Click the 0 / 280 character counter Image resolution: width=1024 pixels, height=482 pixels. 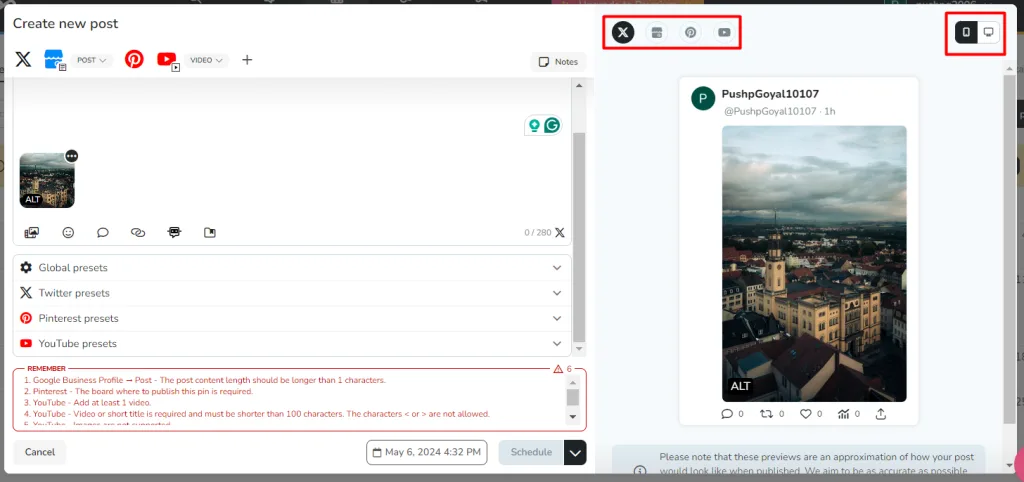pyautogui.click(x=537, y=233)
